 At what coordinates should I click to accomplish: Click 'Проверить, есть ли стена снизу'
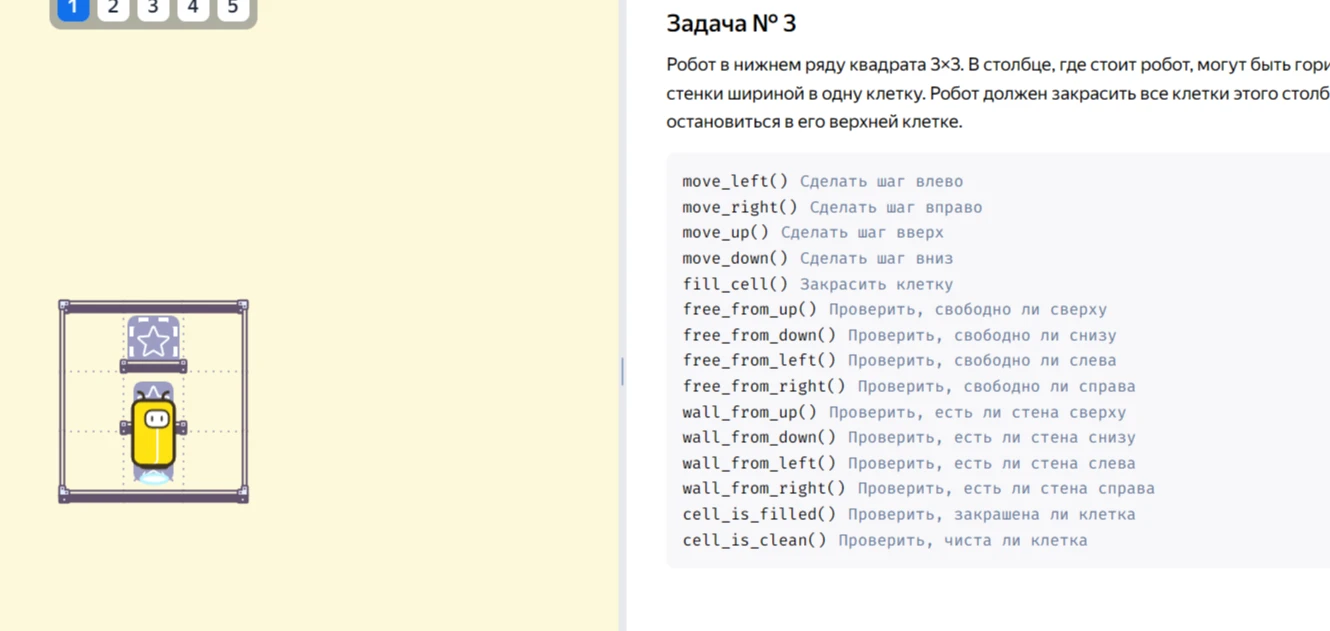(x=992, y=437)
